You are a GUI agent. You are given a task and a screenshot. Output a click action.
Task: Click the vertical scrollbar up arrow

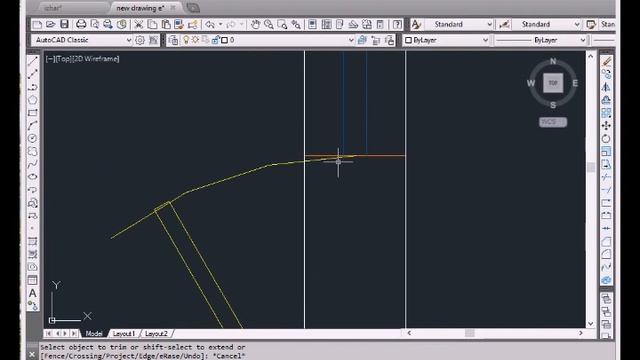point(591,56)
